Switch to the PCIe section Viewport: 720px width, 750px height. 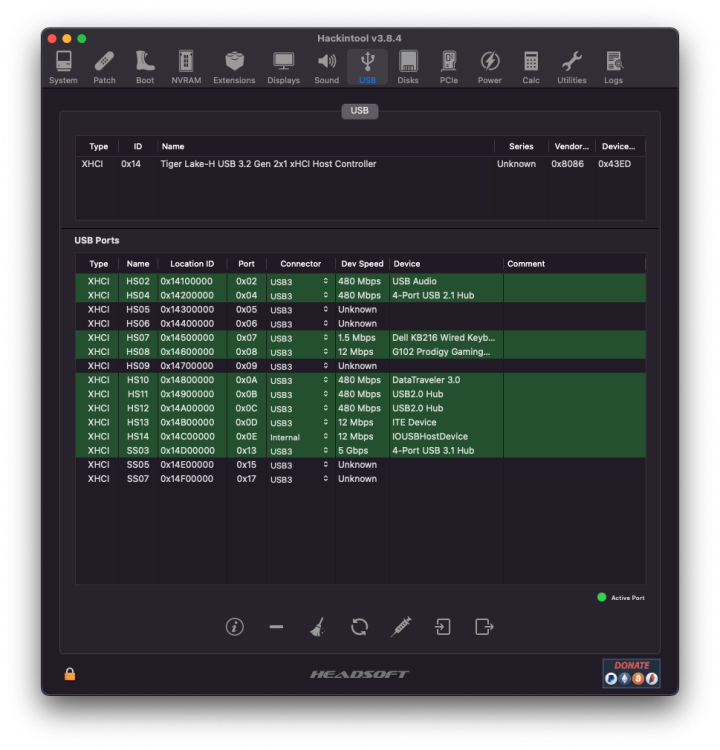[449, 67]
